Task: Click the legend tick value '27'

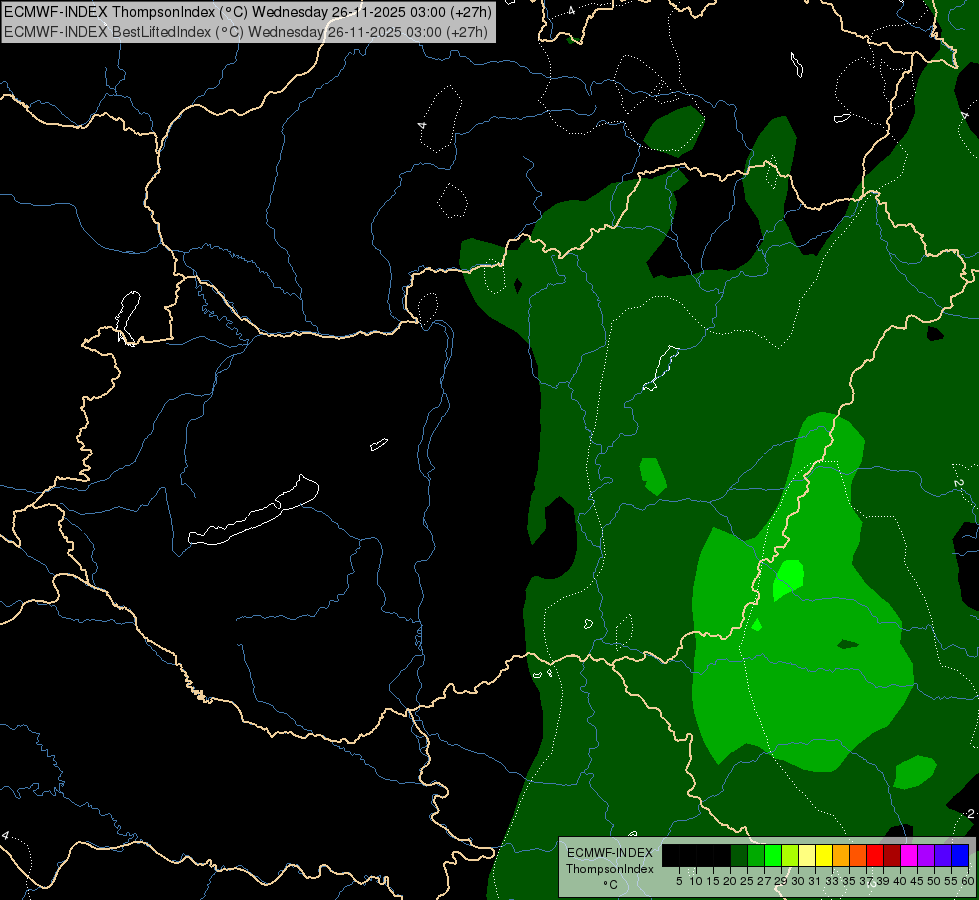Action: coord(764,881)
